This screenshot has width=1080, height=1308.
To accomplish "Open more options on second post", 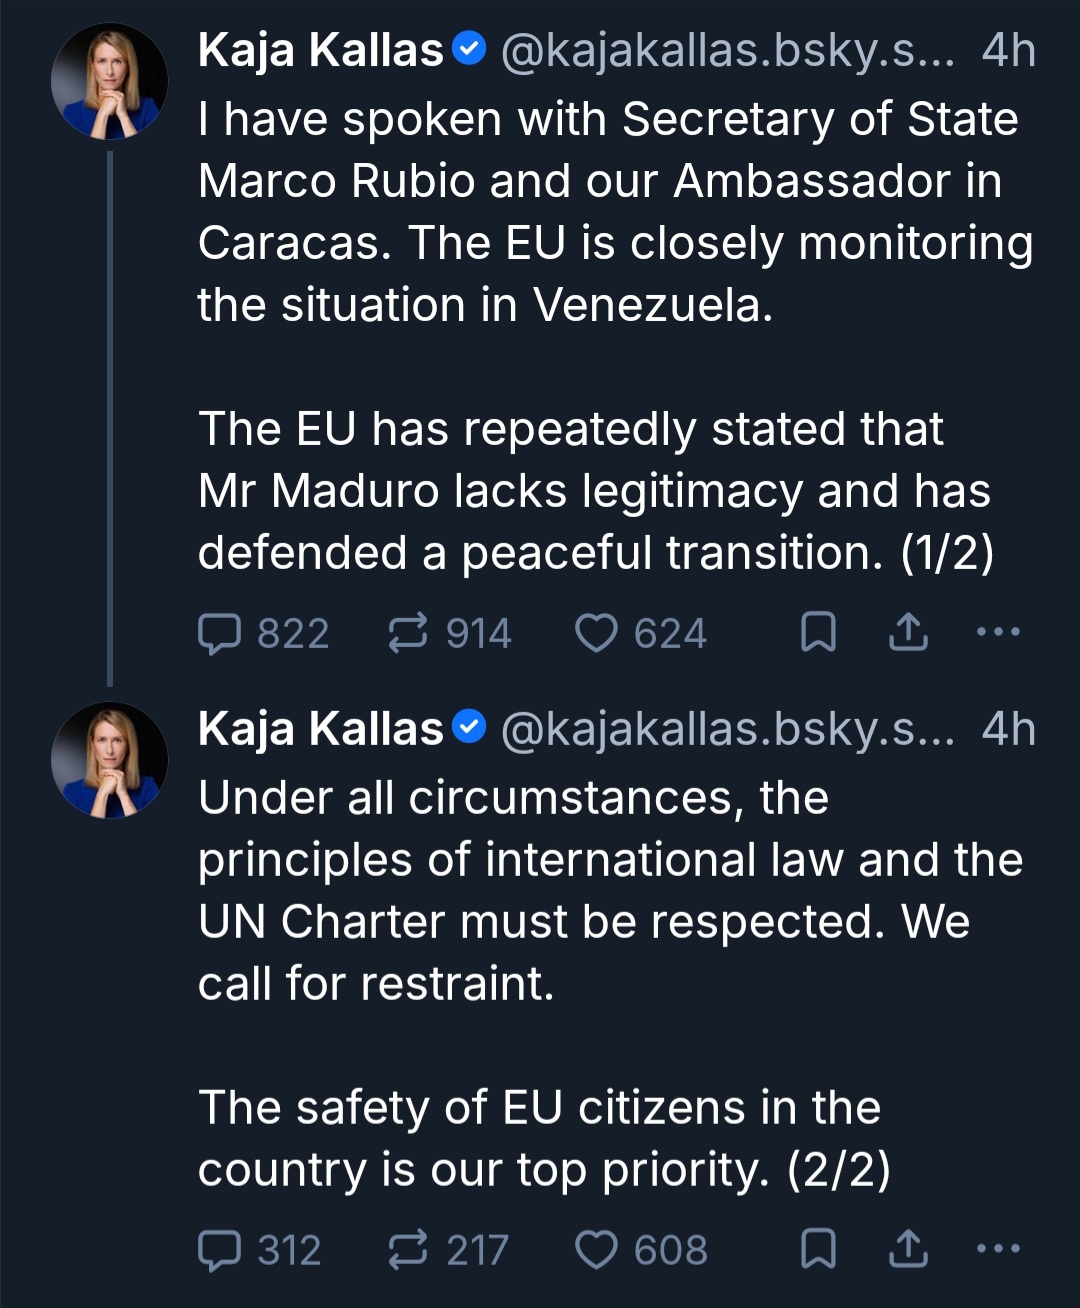I will click(x=998, y=1249).
